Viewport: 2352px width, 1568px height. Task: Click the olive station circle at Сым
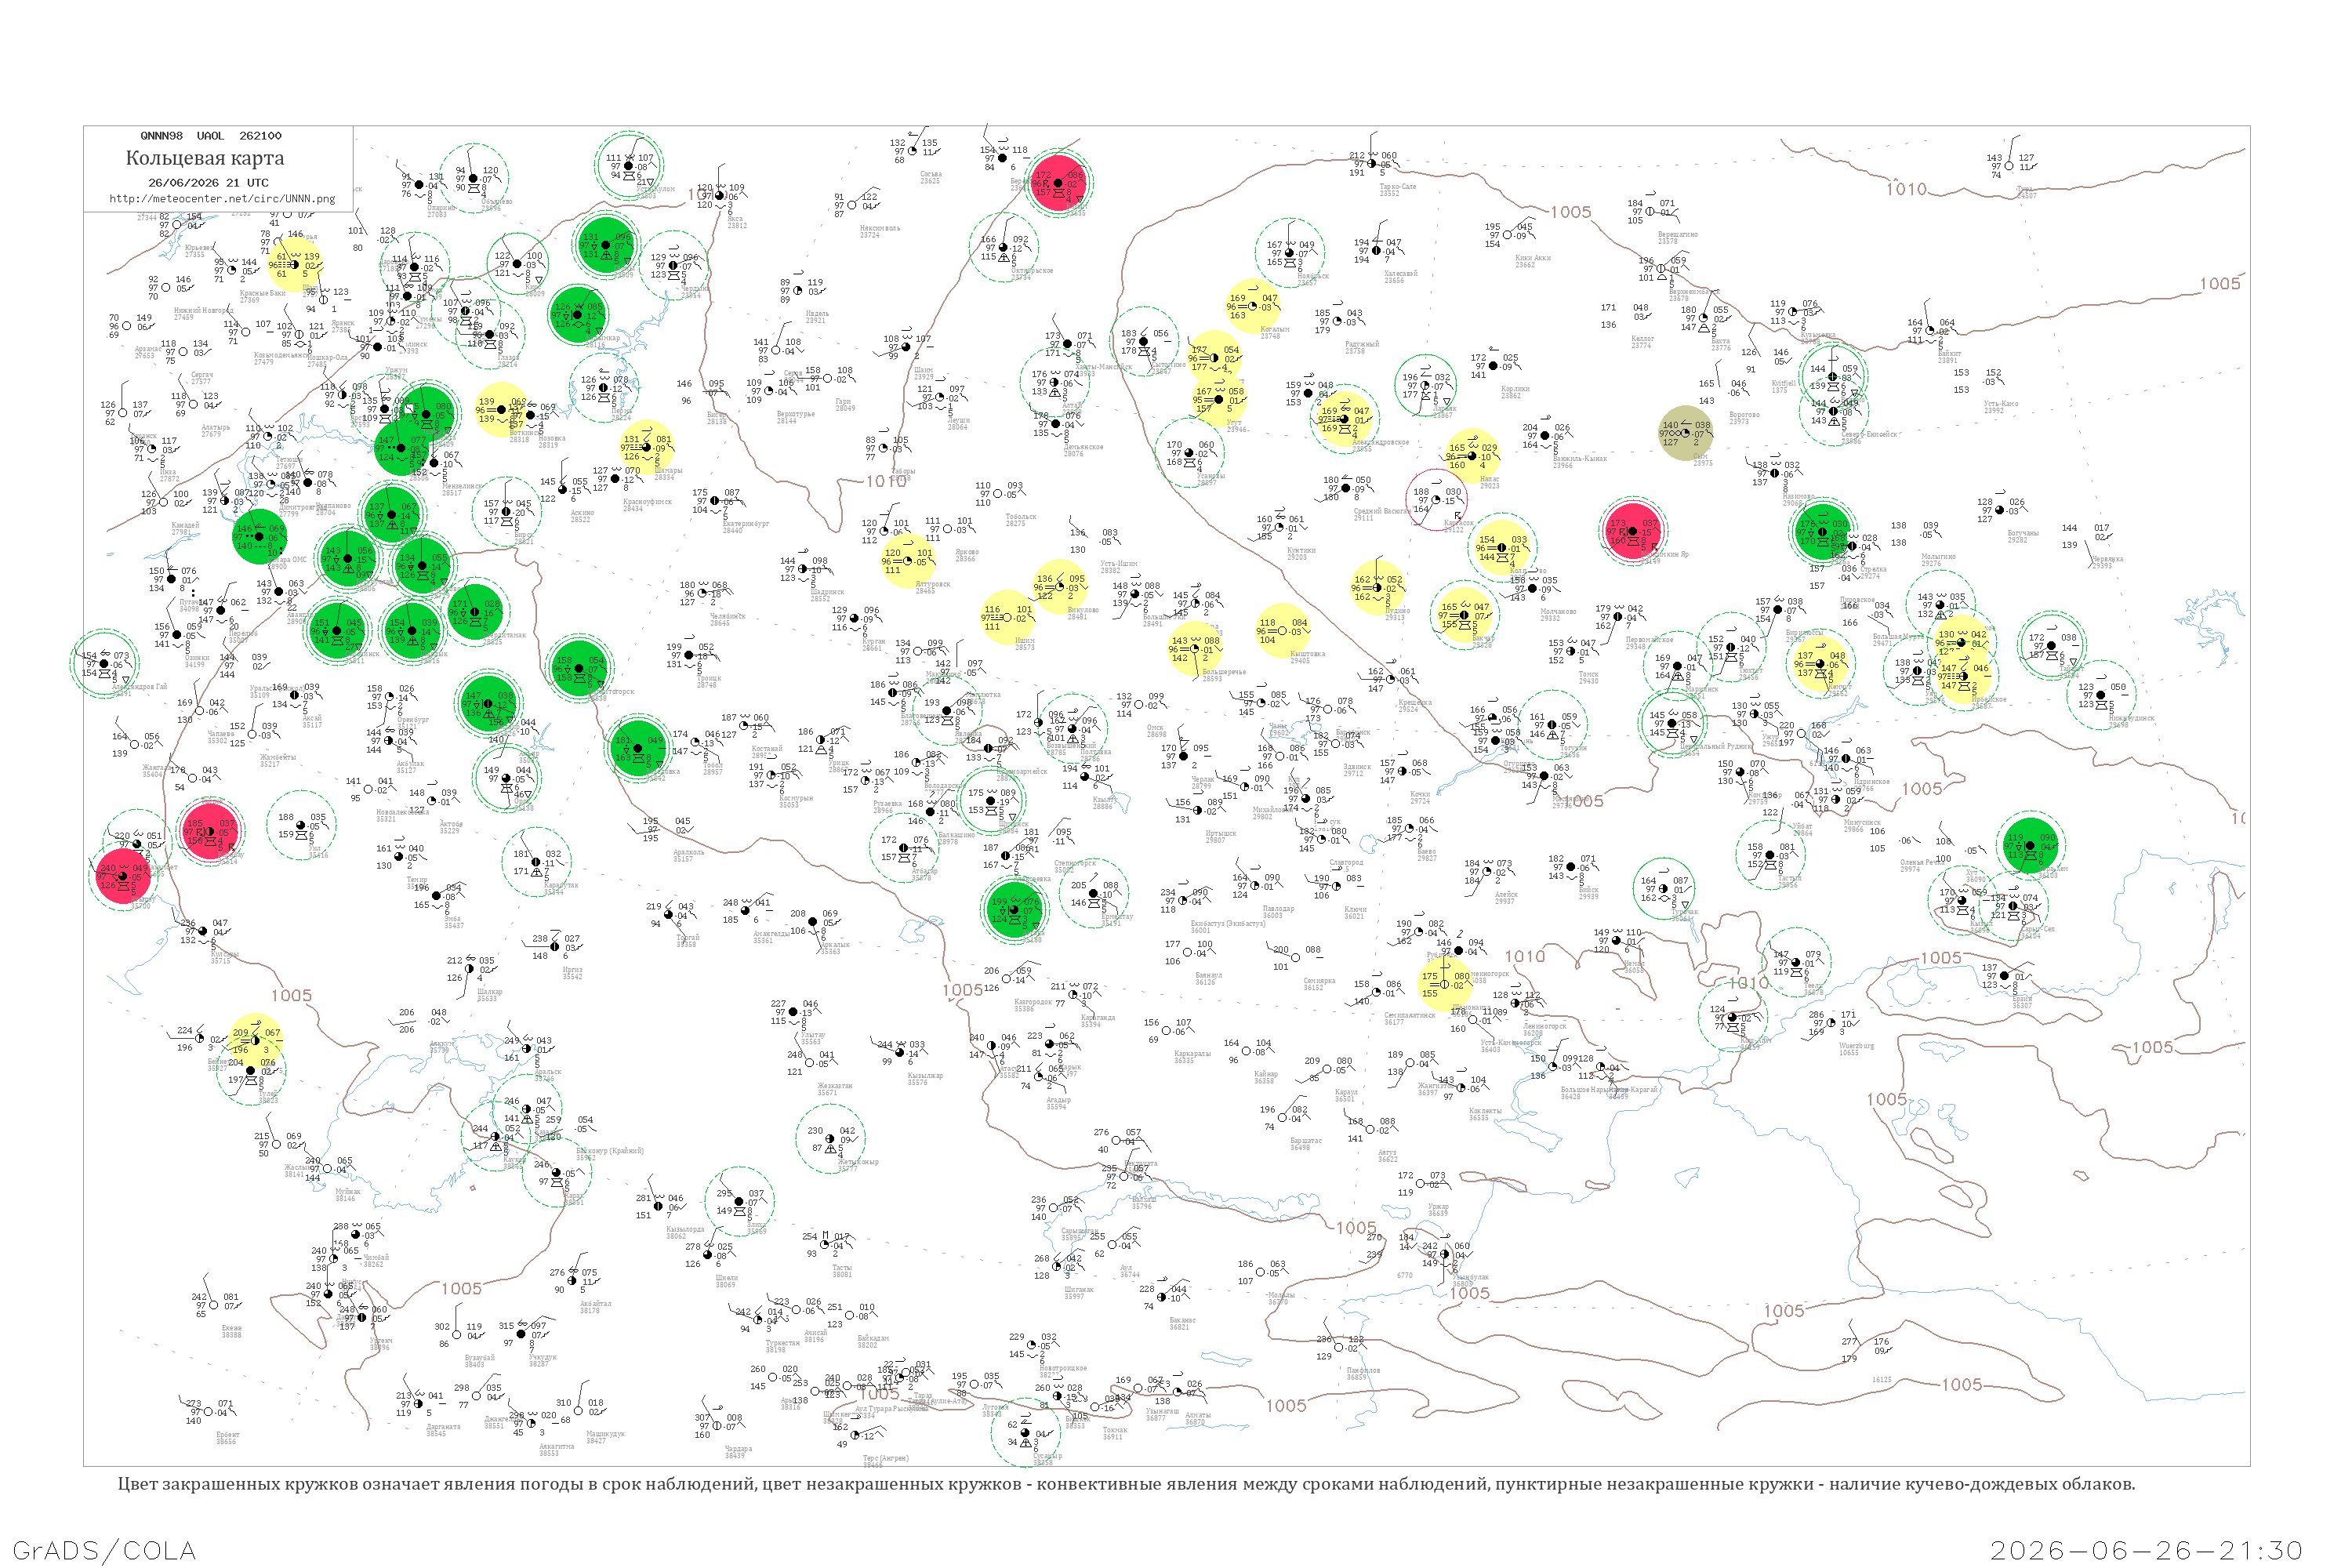[1686, 433]
